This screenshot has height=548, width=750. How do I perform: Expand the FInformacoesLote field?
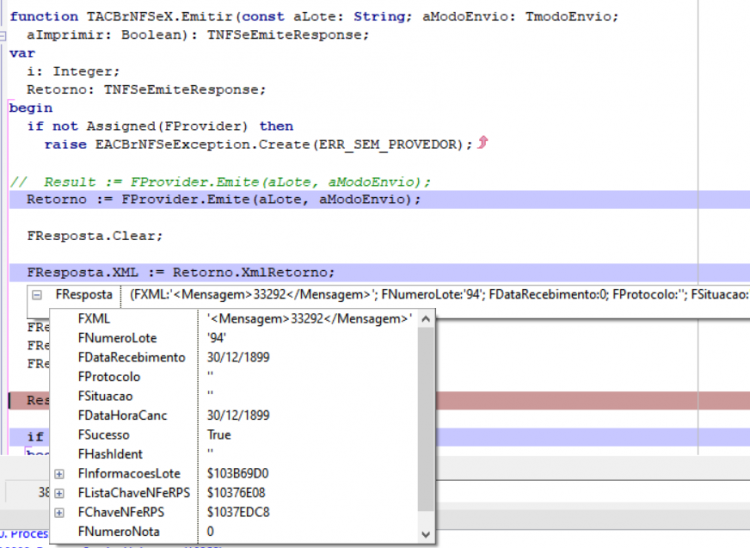59,474
